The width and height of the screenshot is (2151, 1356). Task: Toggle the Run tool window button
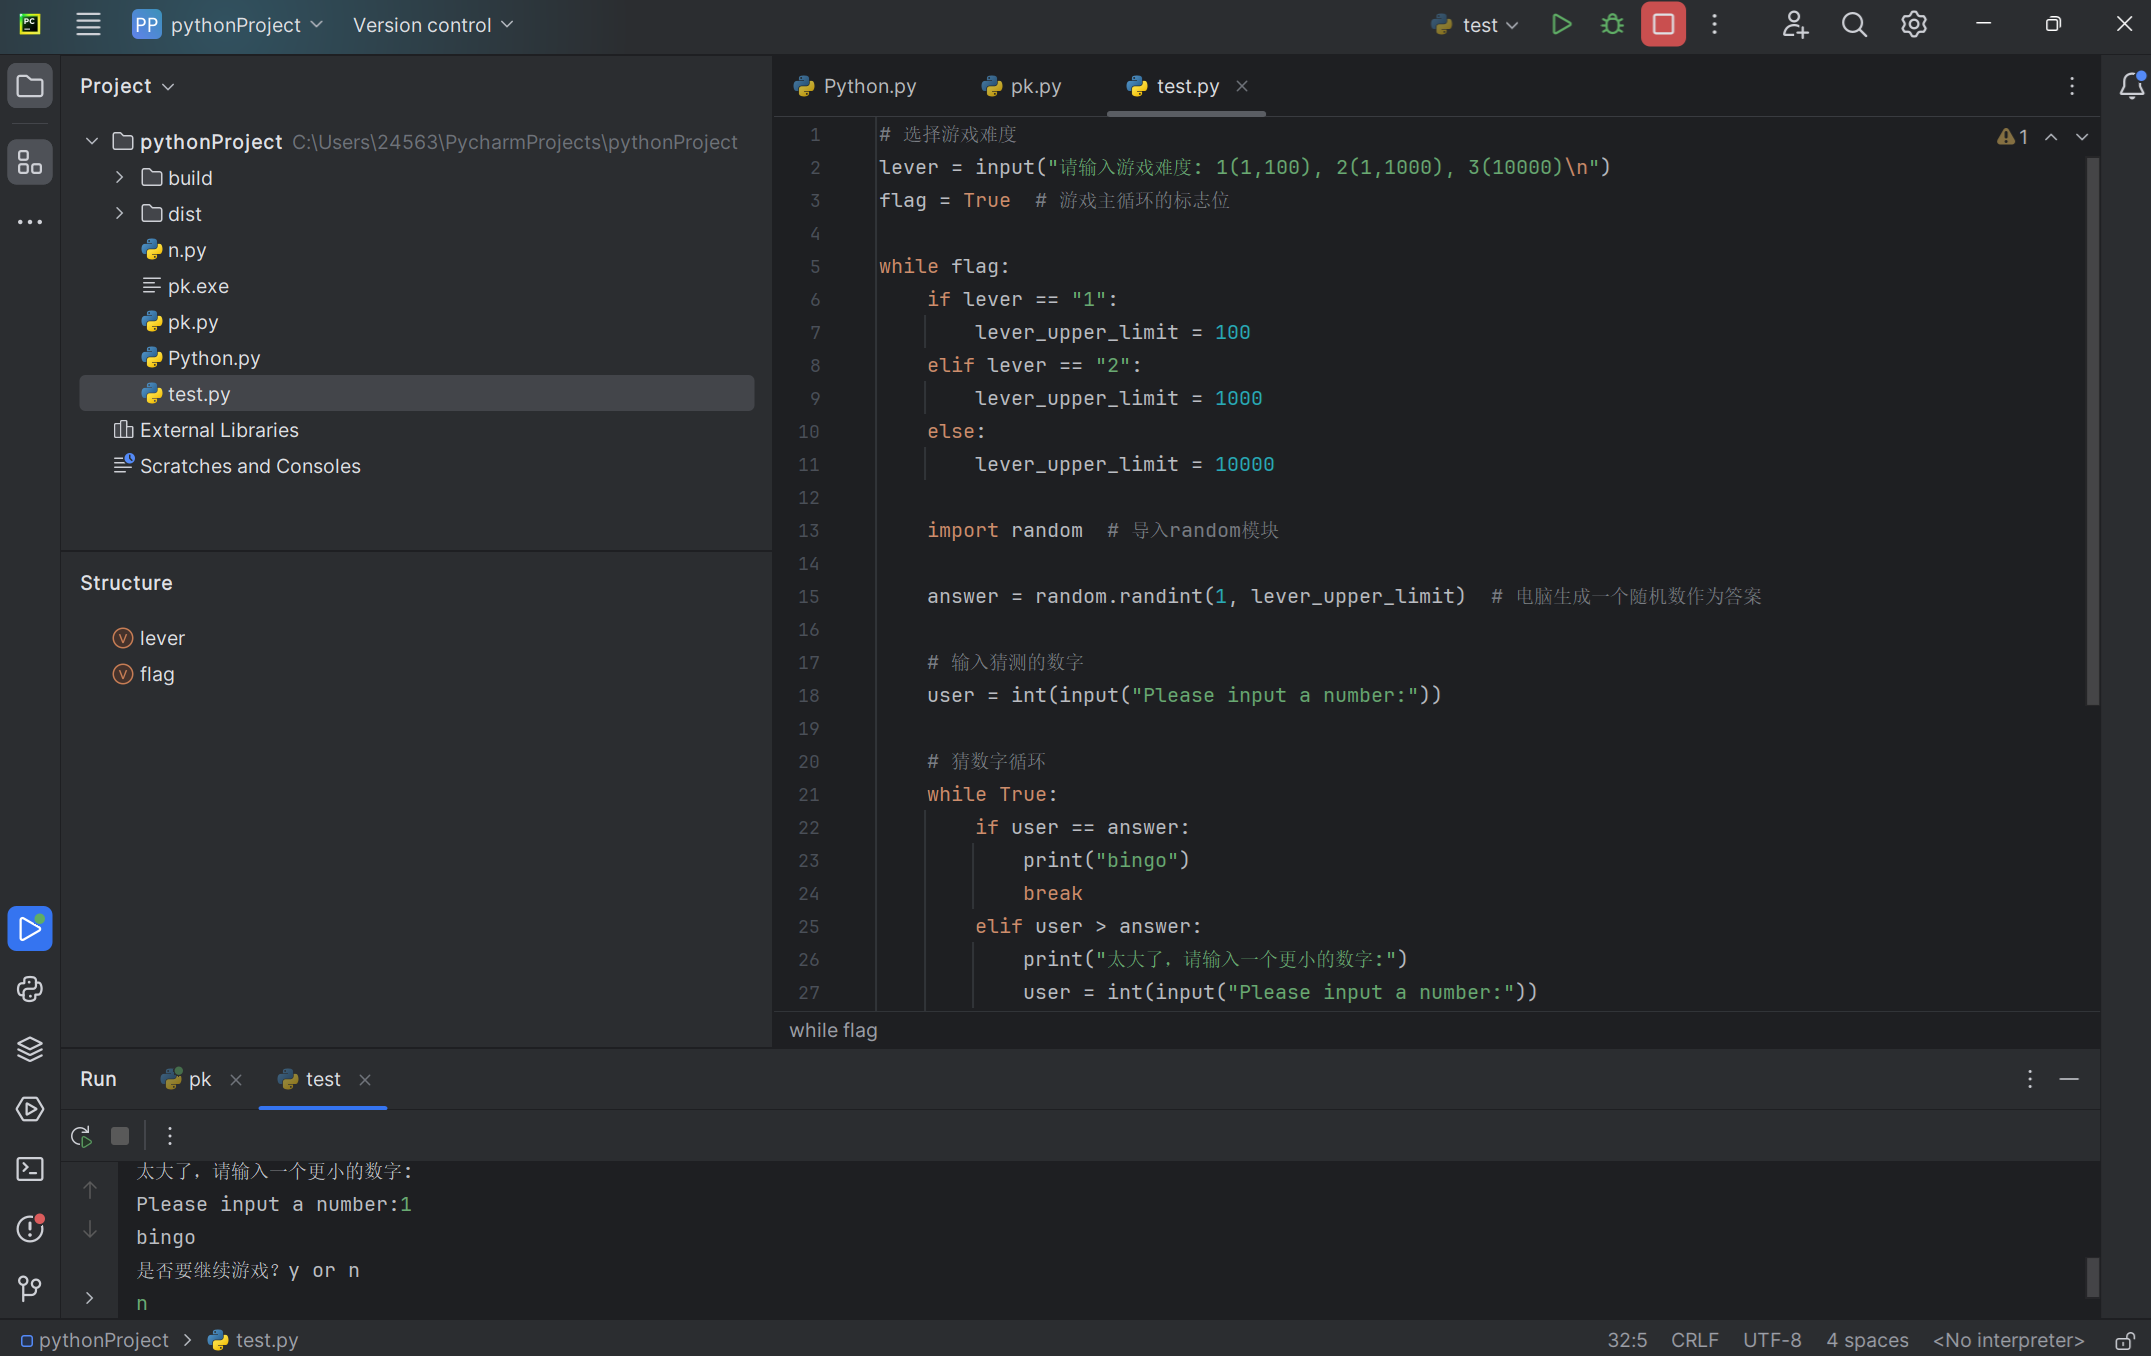pyautogui.click(x=30, y=929)
